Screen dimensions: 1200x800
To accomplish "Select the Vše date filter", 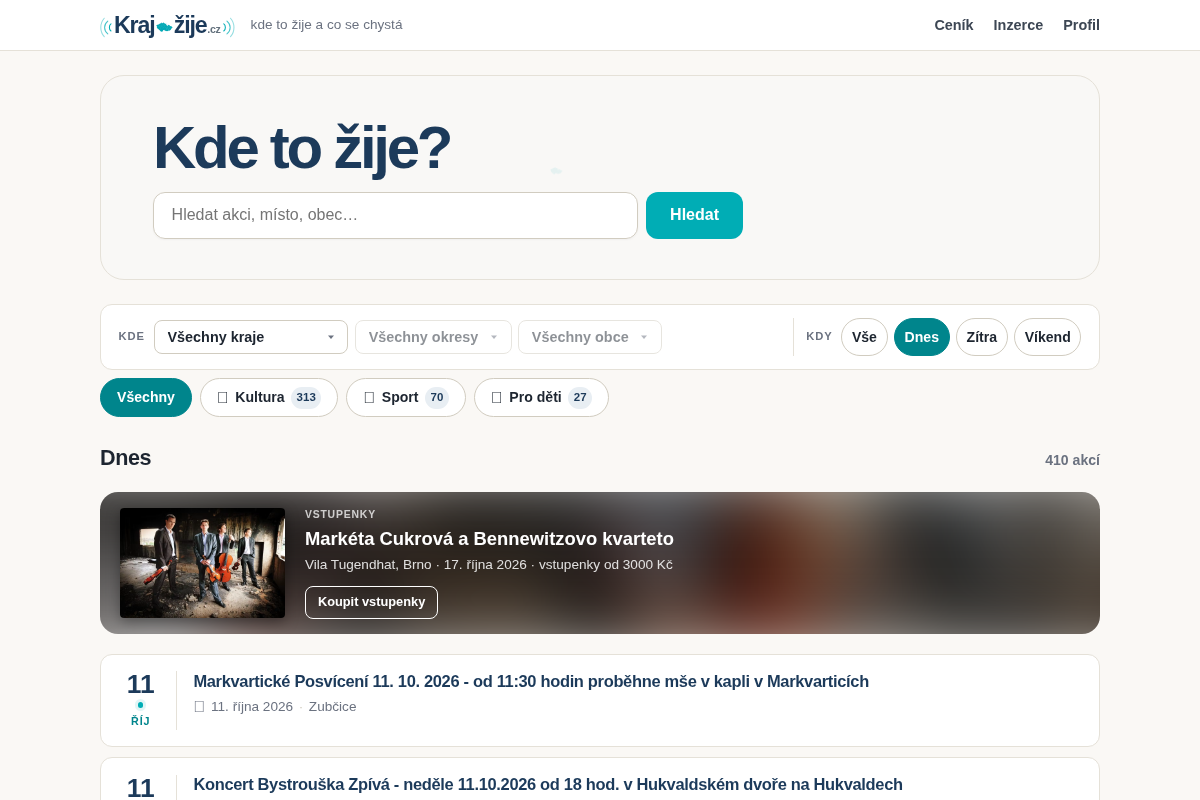I will [x=864, y=337].
